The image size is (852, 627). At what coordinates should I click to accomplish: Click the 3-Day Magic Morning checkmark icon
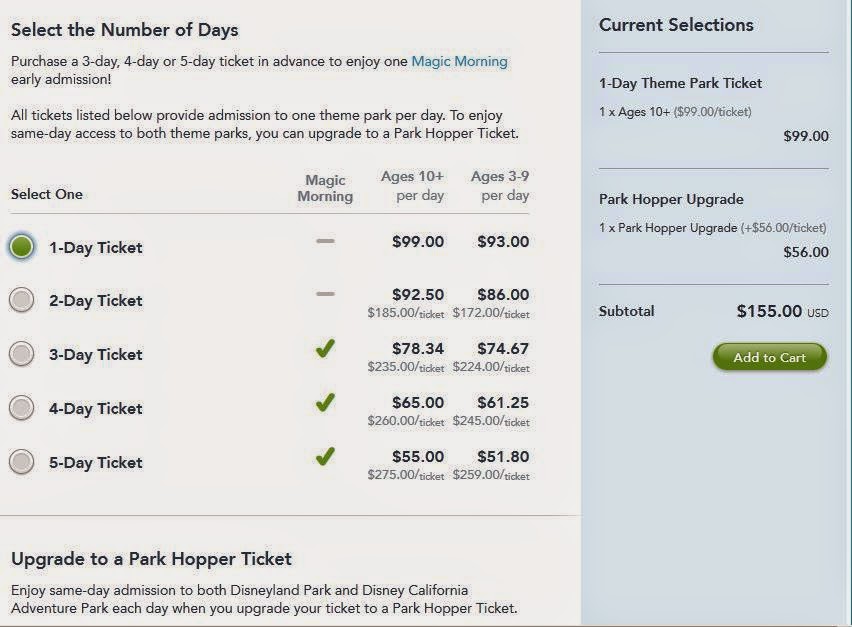[x=325, y=349]
